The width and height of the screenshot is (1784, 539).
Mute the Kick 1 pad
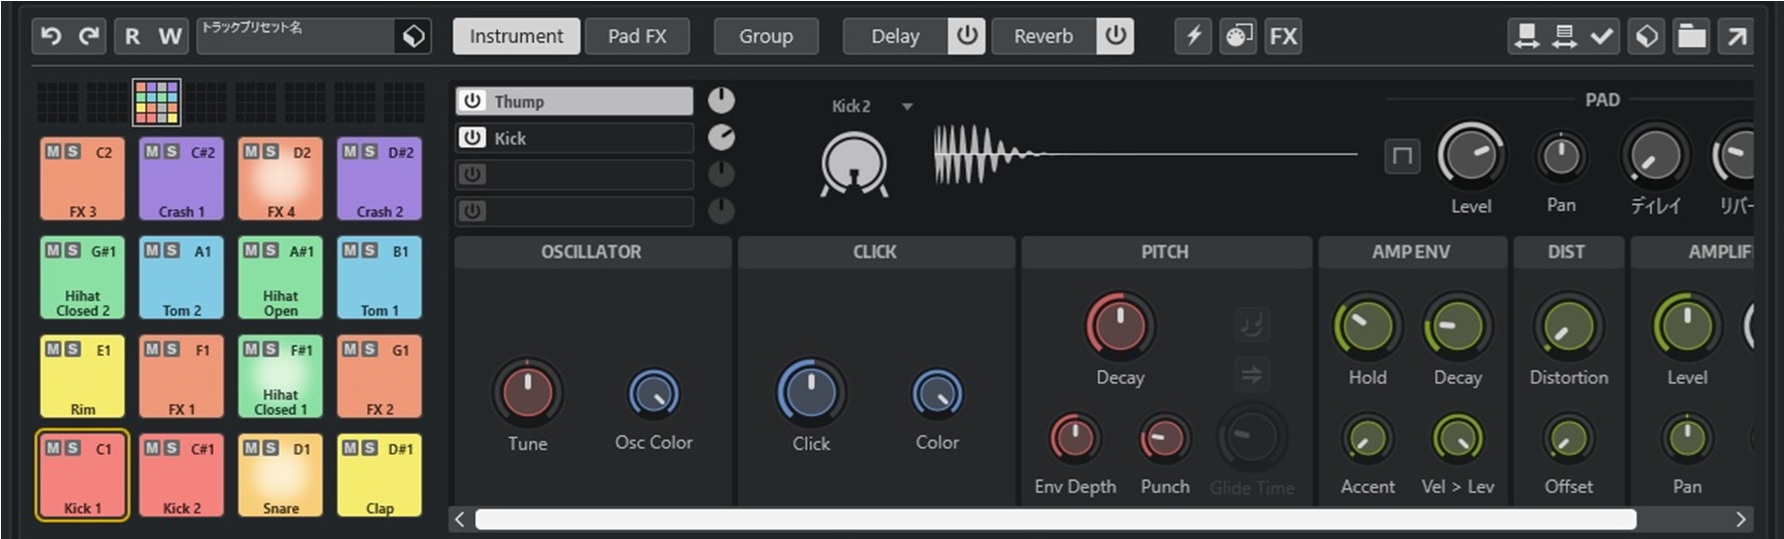52,448
